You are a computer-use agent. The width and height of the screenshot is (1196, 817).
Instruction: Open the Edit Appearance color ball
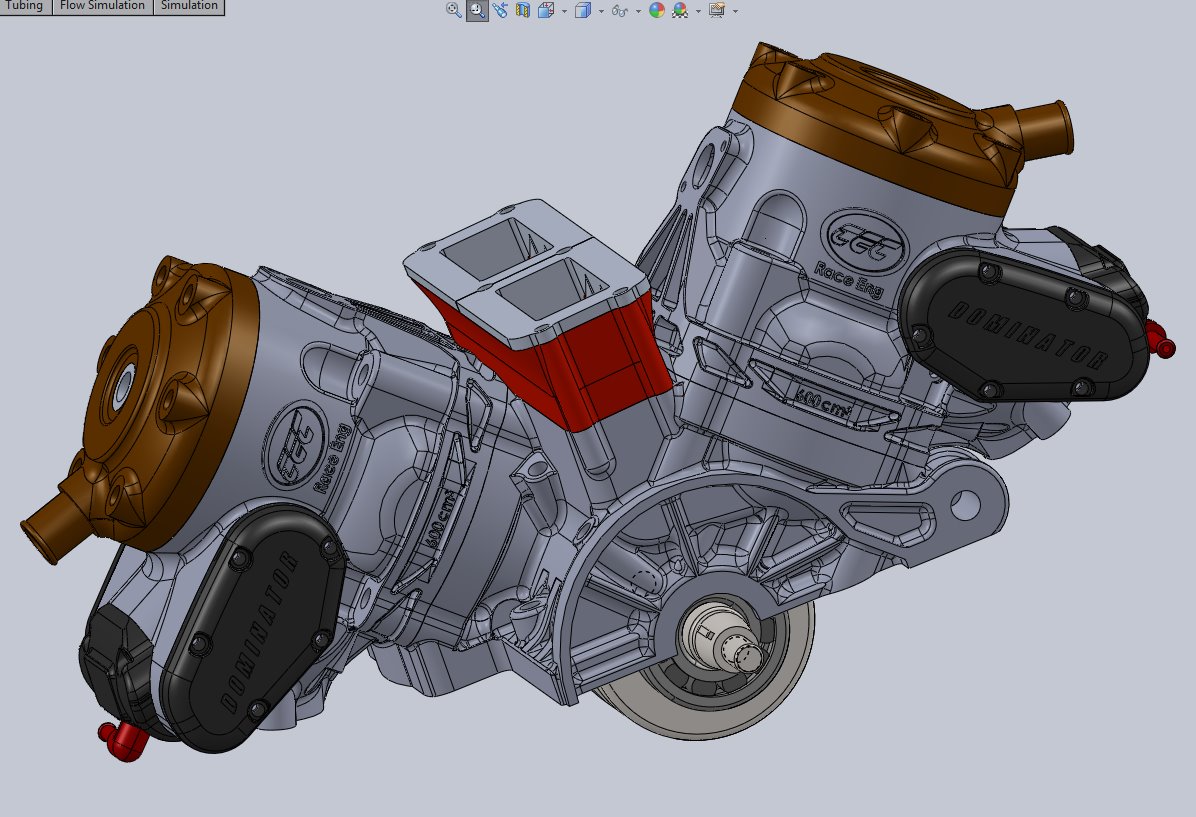657,10
